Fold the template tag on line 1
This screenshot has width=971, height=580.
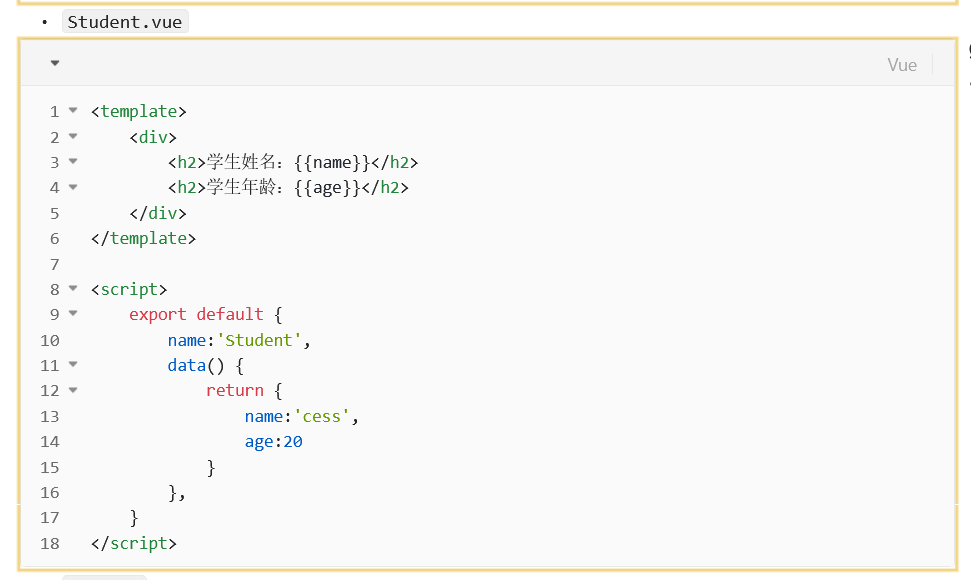coord(73,111)
